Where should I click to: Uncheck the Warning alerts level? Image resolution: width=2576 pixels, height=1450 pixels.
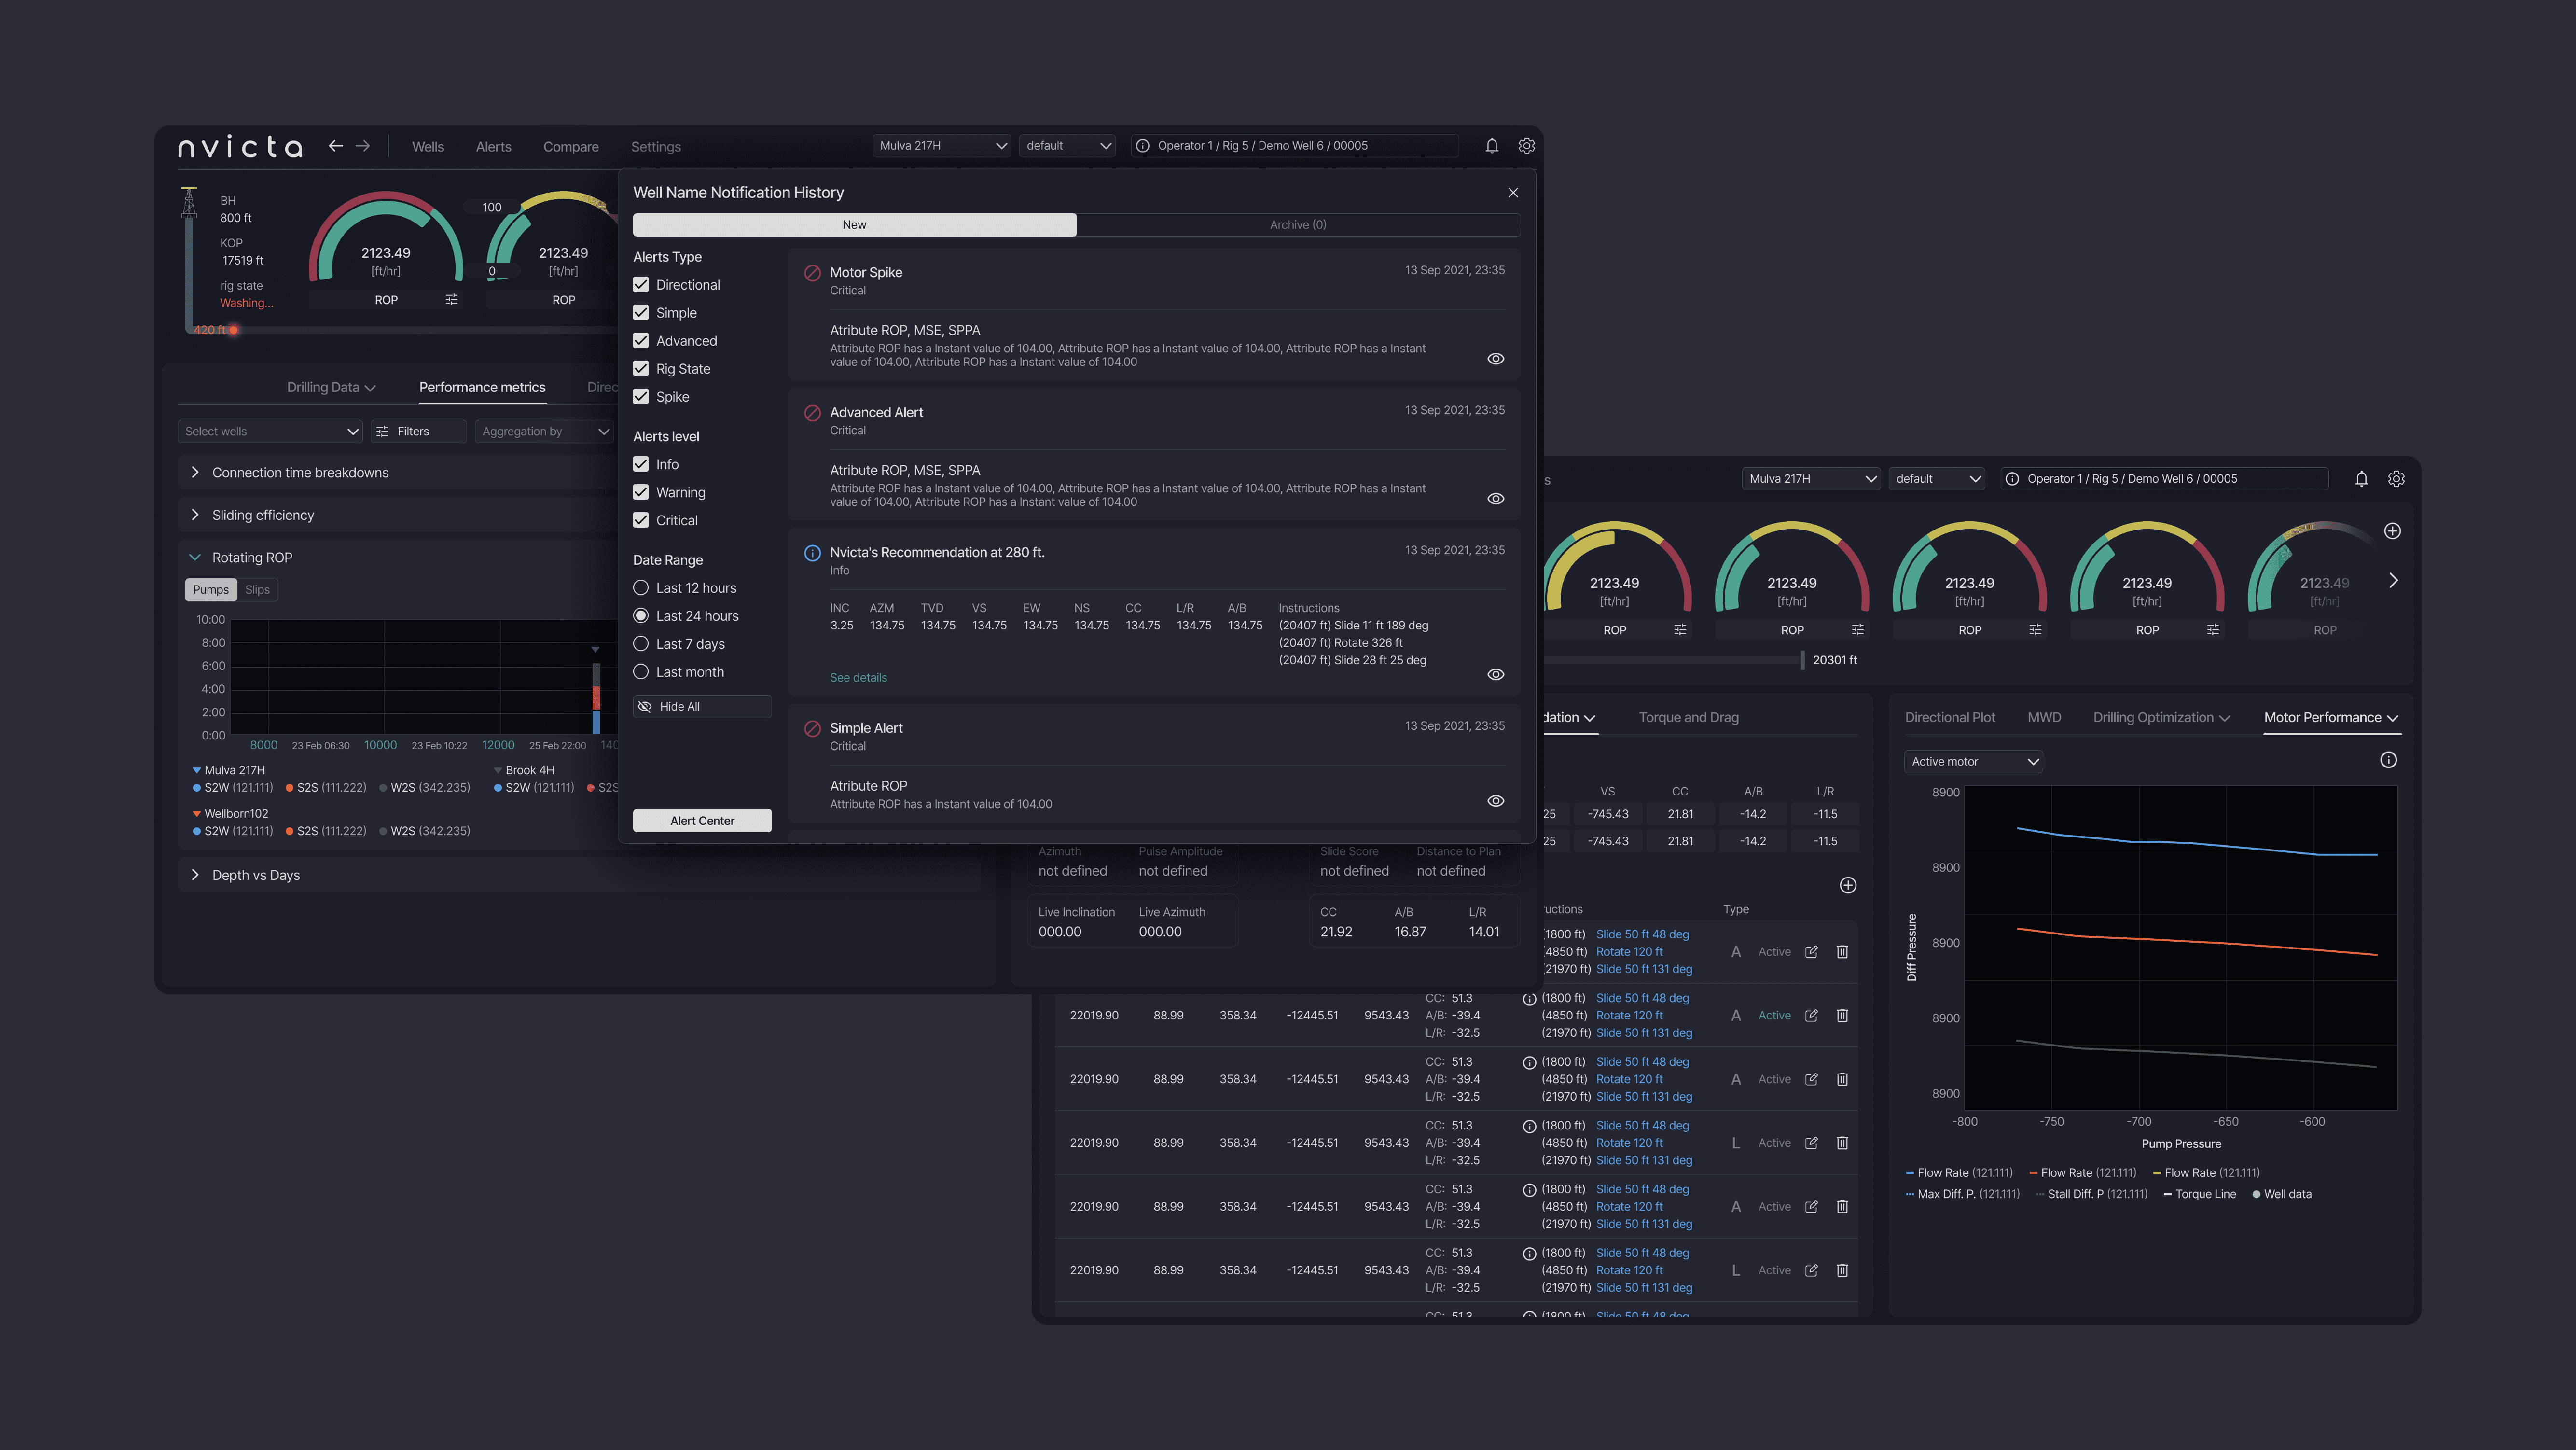click(x=641, y=492)
